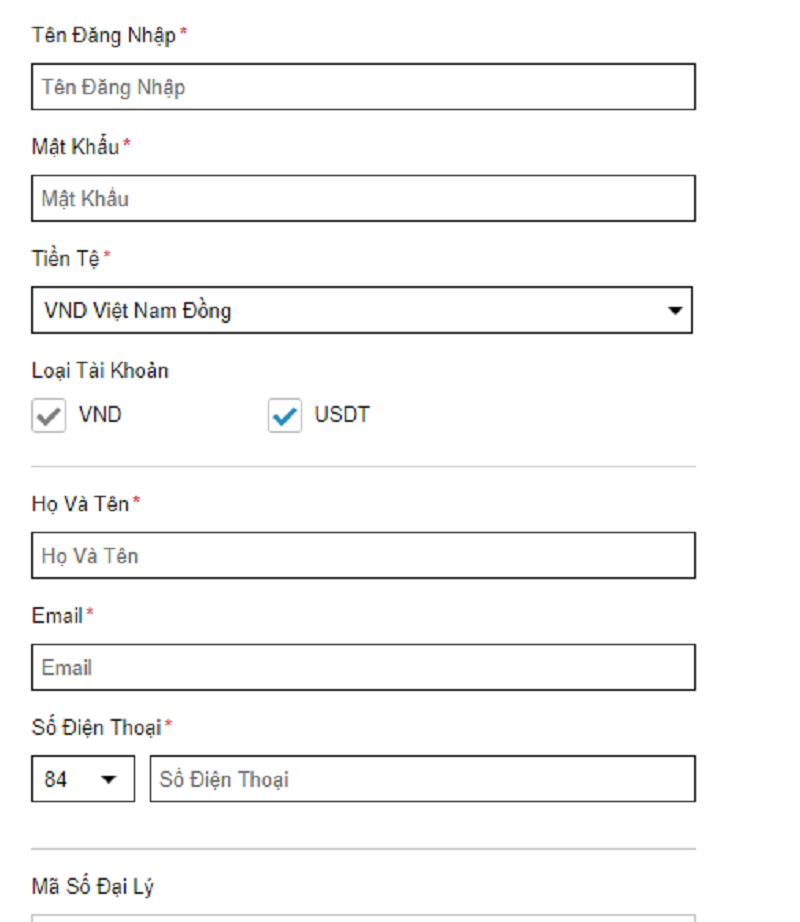800x922 pixels.
Task: Click the Họ Và Tên input field
Action: point(363,555)
